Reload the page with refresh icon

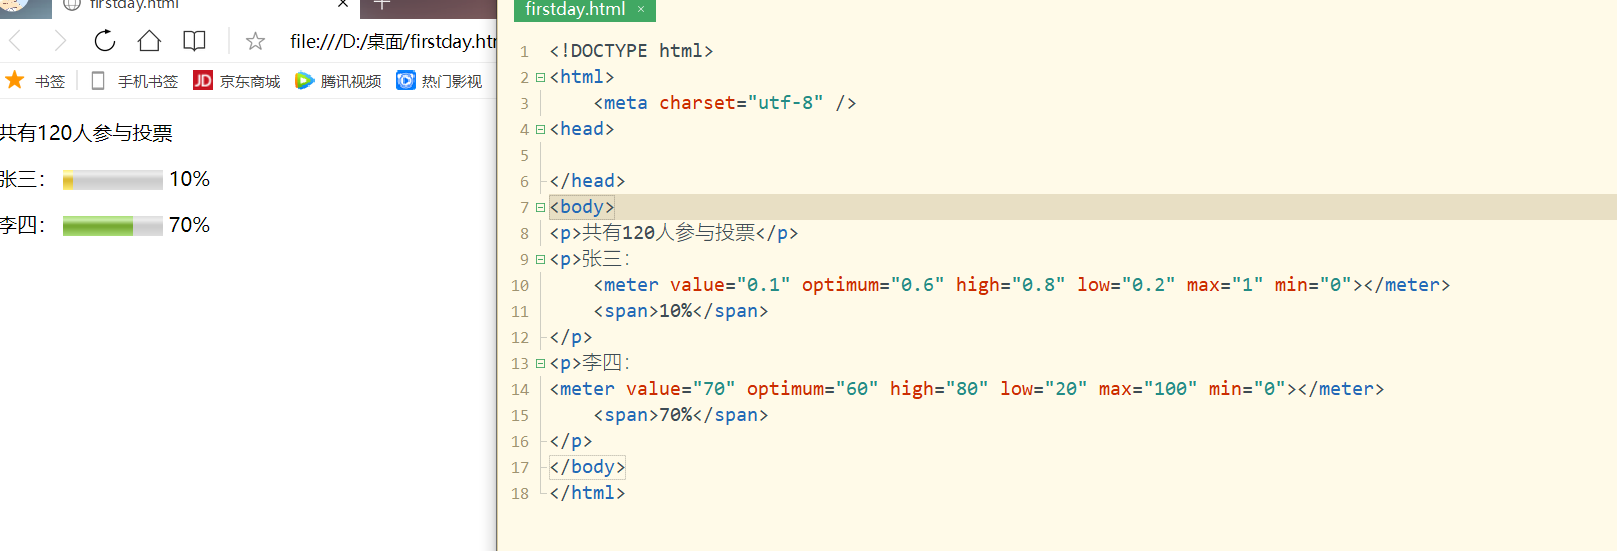(105, 41)
